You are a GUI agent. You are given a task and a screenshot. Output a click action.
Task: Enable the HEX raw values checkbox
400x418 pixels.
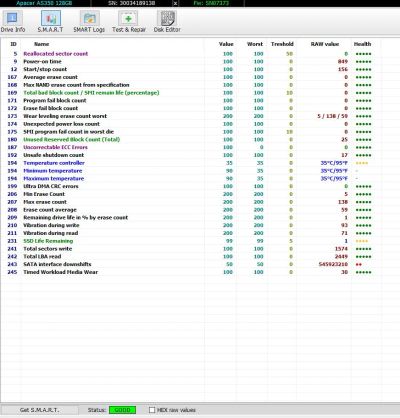152,410
